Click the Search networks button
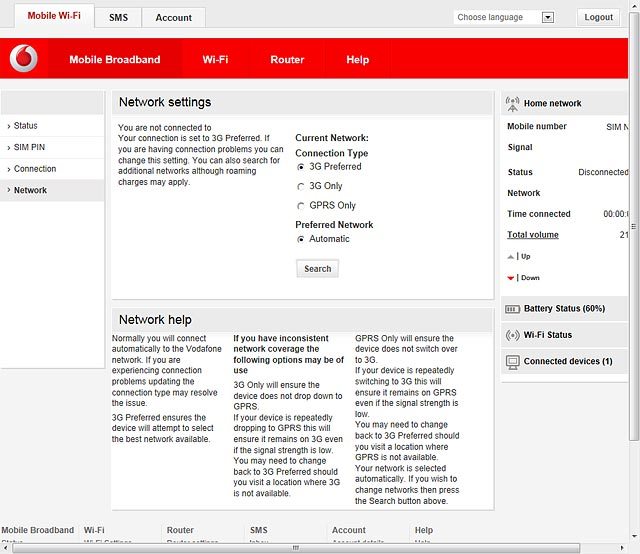 (x=318, y=269)
